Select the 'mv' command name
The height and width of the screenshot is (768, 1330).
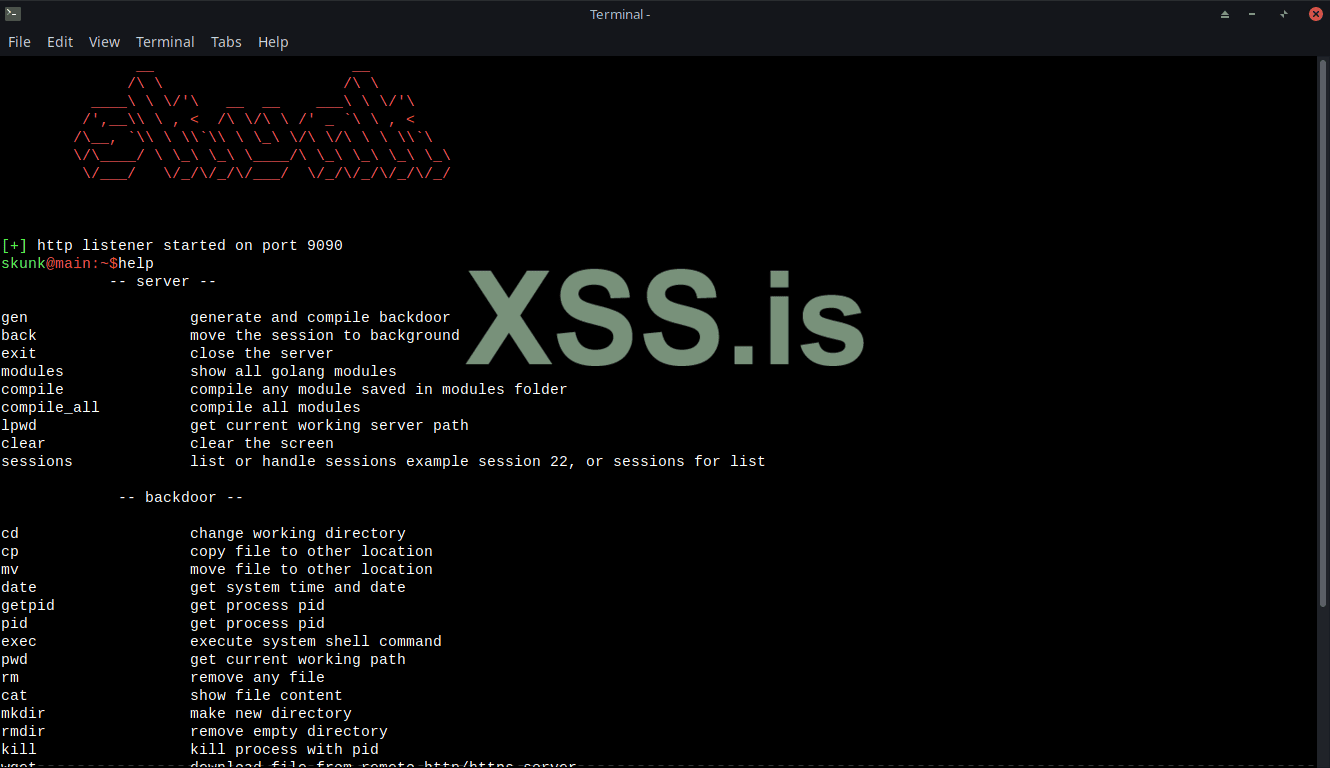(10, 570)
